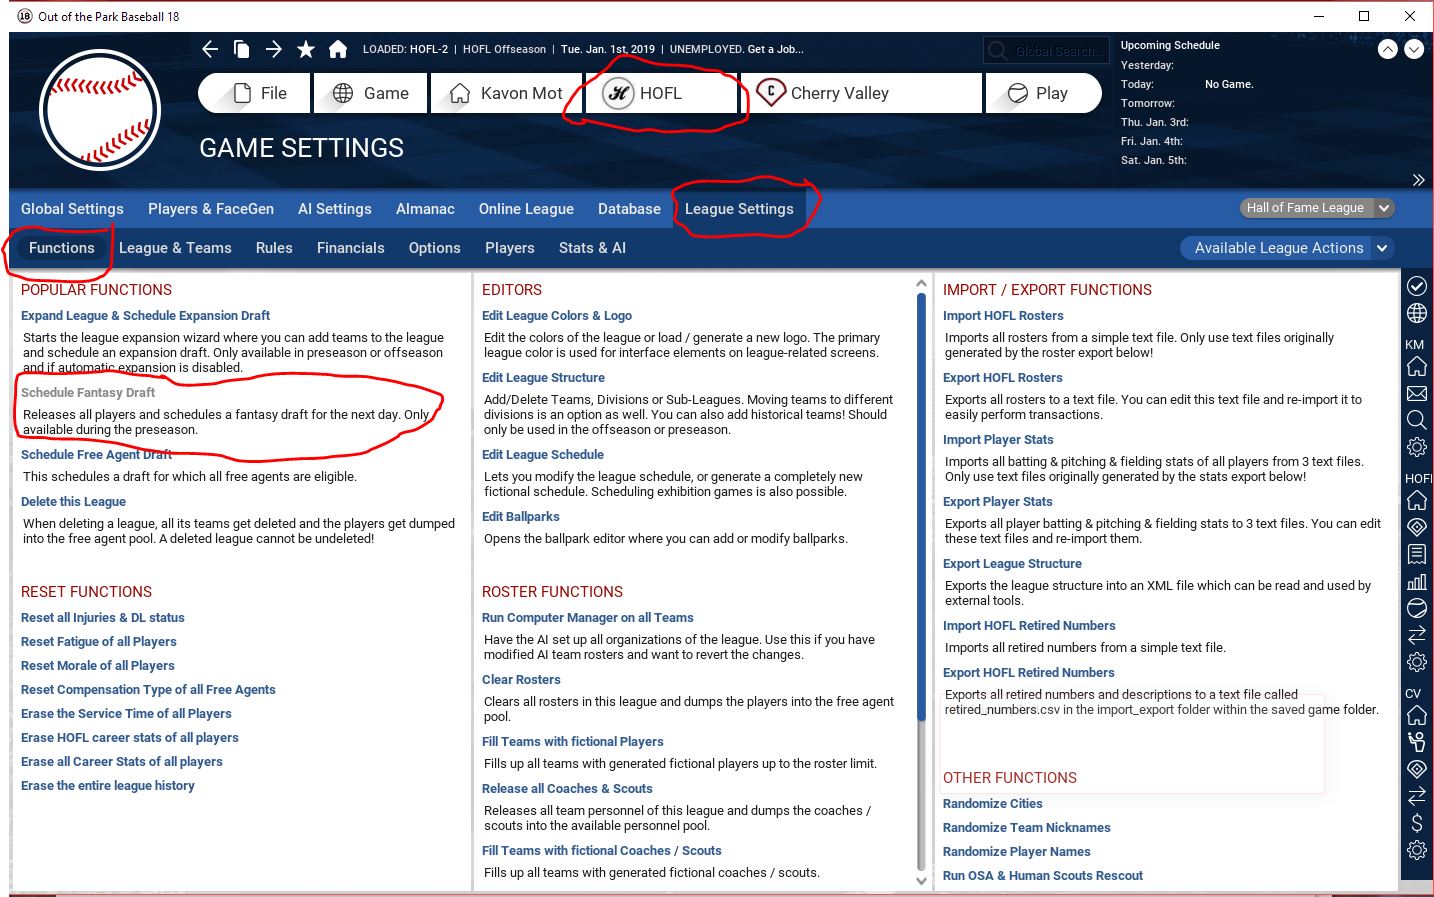Open the Available League Actions dropdown
This screenshot has height=897, width=1434.
[x=1288, y=248]
